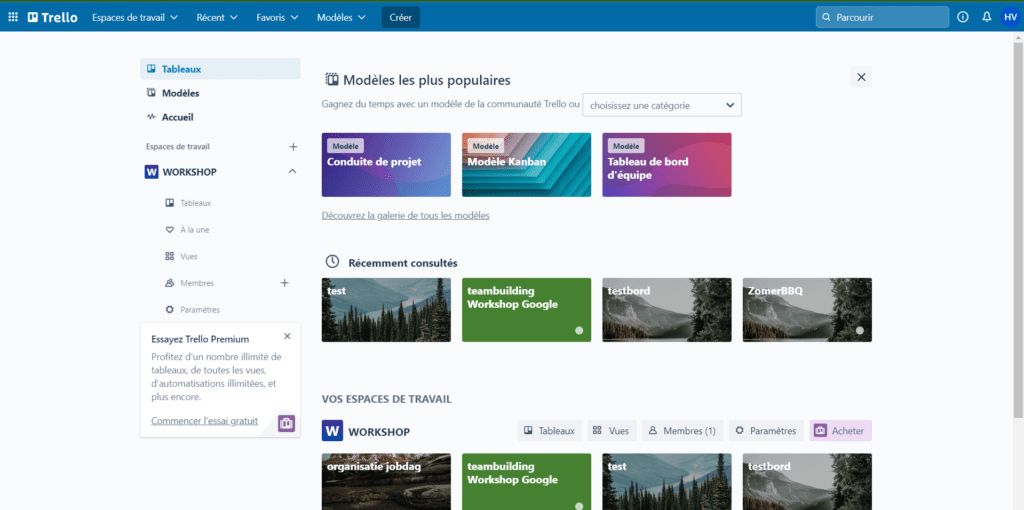This screenshot has width=1024, height=510.
Task: Dismiss the popular templates section
Action: click(x=861, y=77)
